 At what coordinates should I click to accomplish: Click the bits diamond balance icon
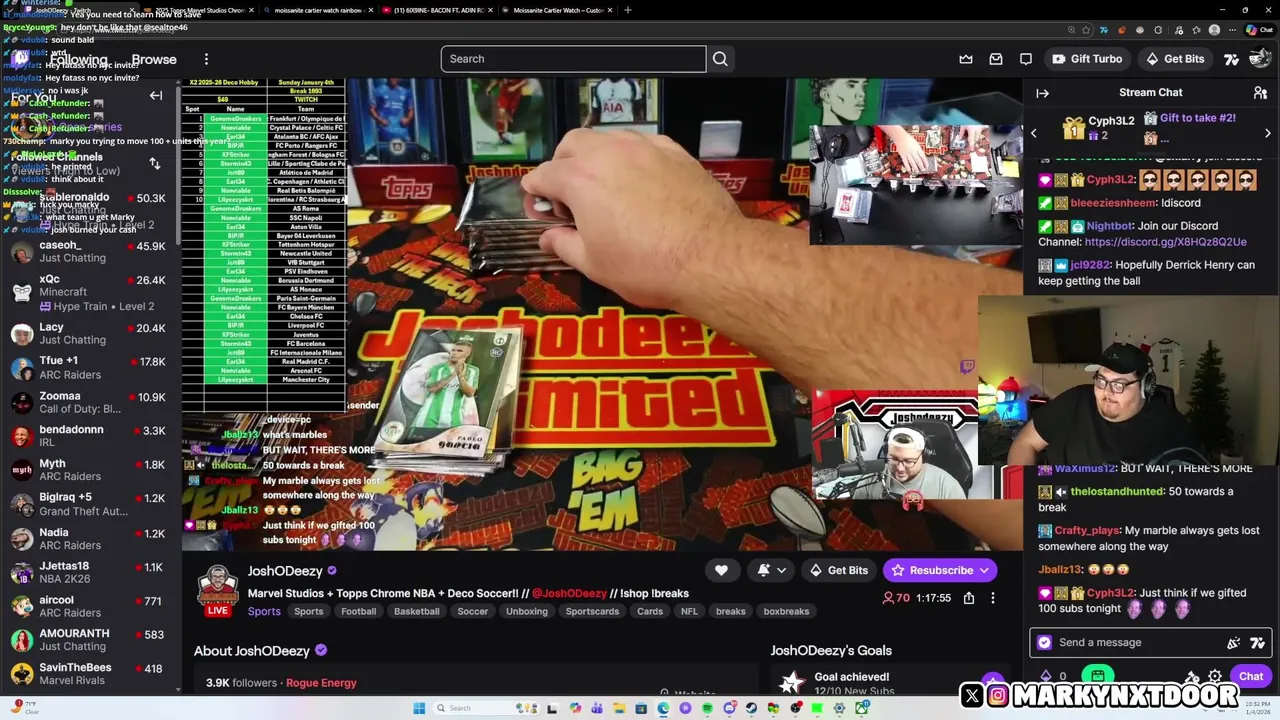tap(1046, 677)
